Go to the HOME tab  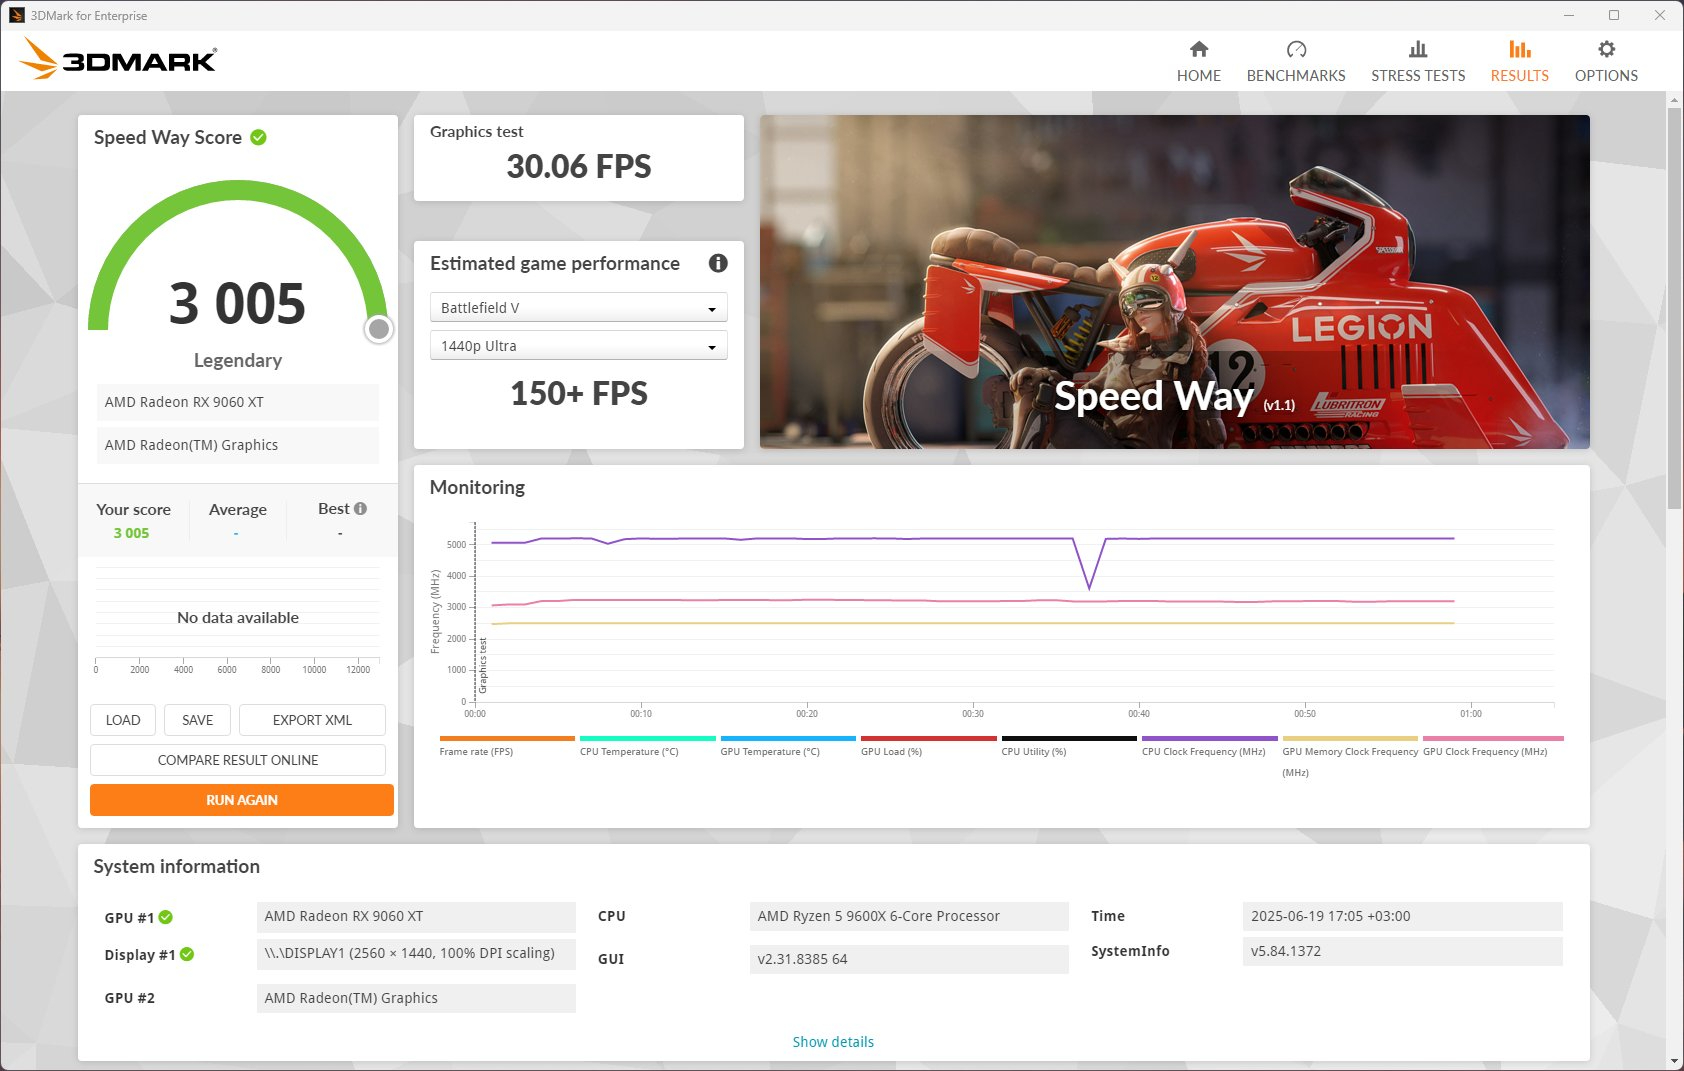[1199, 61]
